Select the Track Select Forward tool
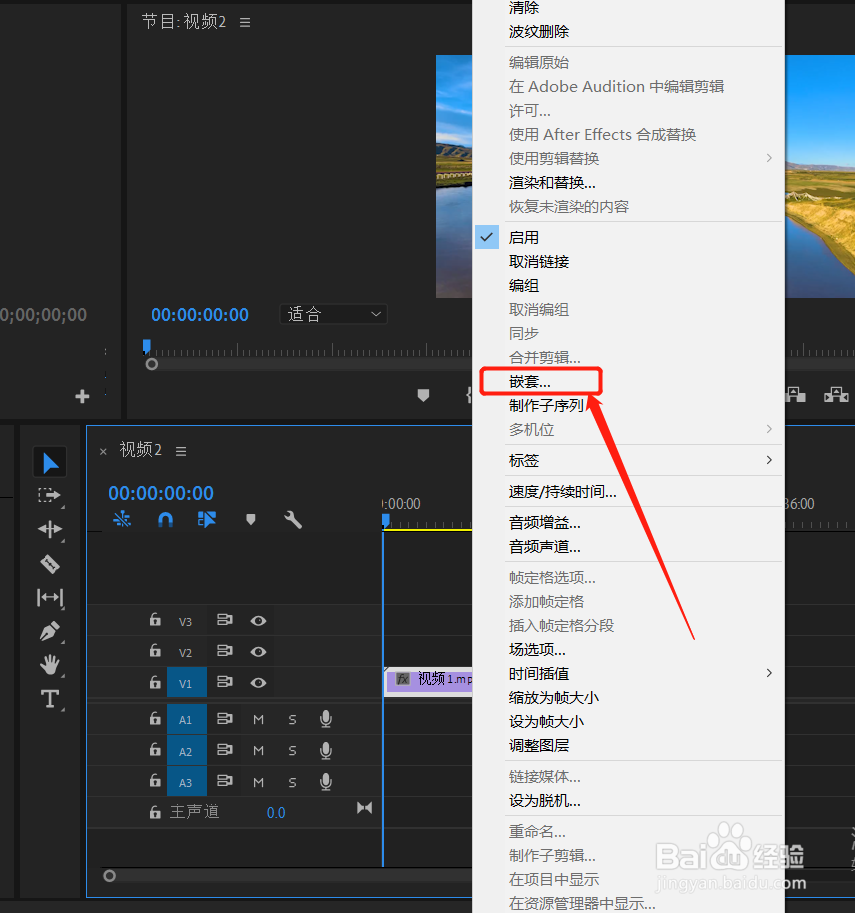This screenshot has height=913, width=855. tap(50, 496)
